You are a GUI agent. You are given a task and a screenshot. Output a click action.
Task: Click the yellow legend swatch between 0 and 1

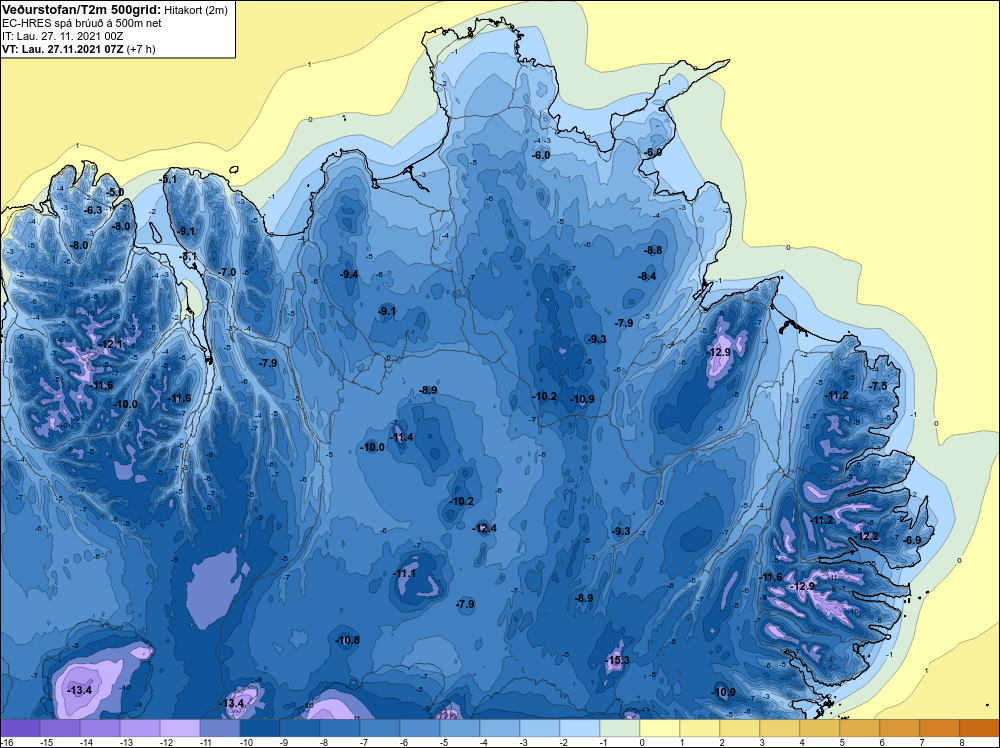[659, 728]
